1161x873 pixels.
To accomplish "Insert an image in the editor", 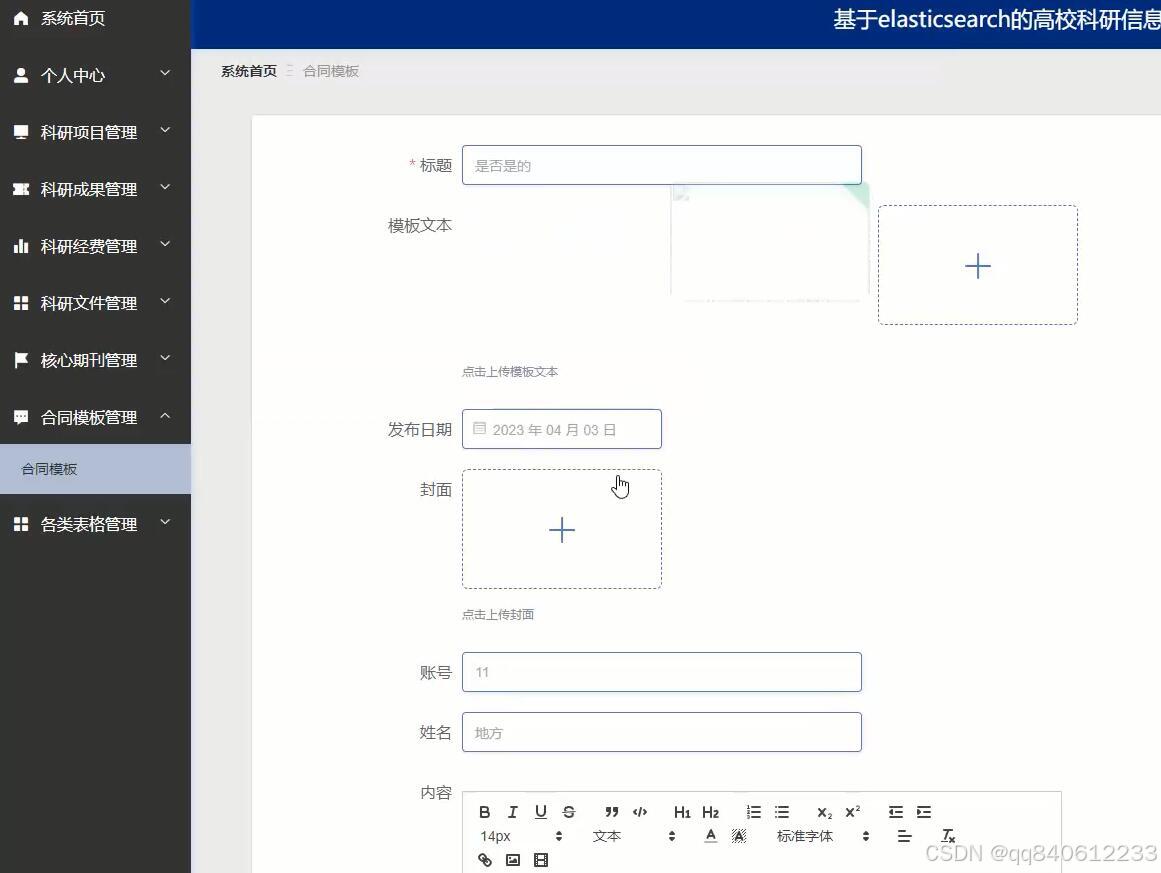I will (x=512, y=860).
